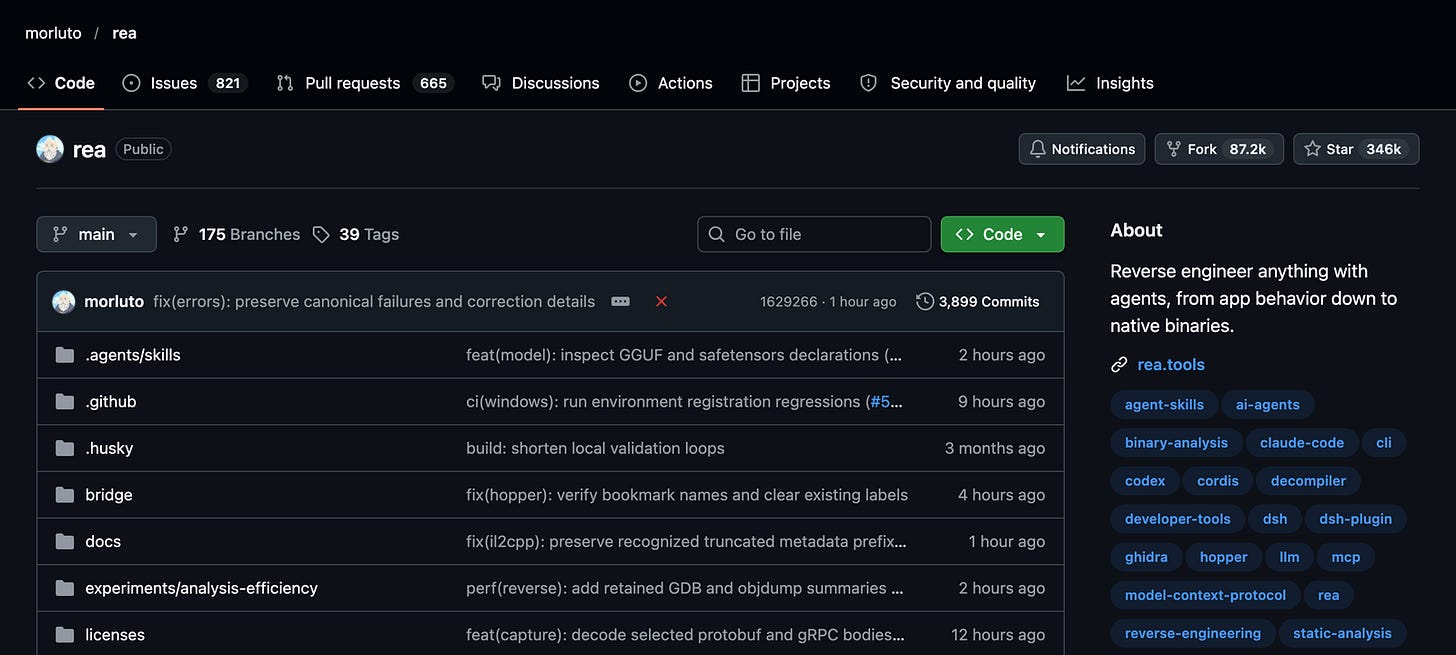This screenshot has height=655, width=1456.
Task: Click the hopper topic tag
Action: coord(1224,557)
